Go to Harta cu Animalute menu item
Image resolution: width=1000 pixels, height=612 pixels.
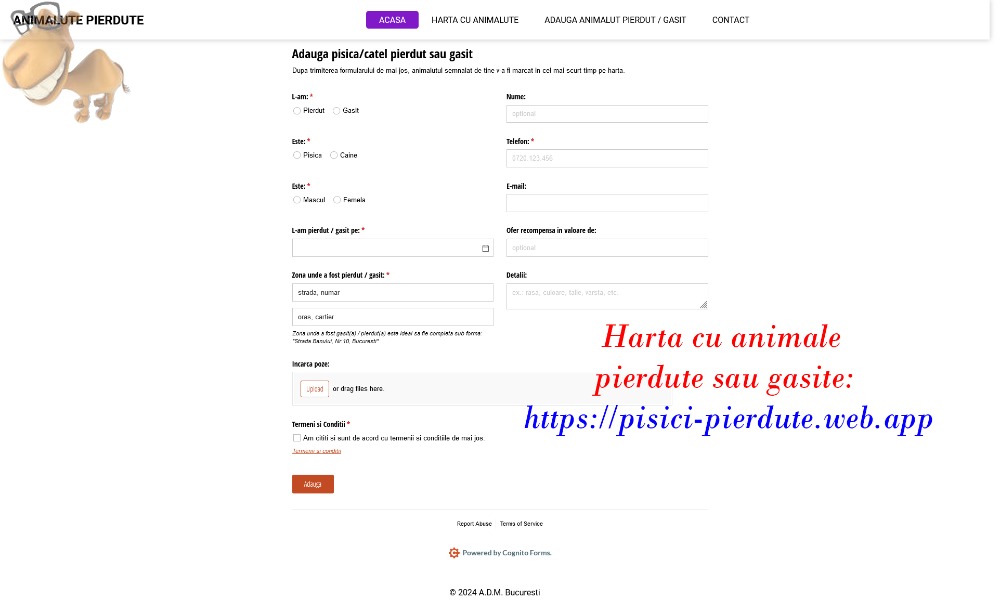(x=475, y=20)
